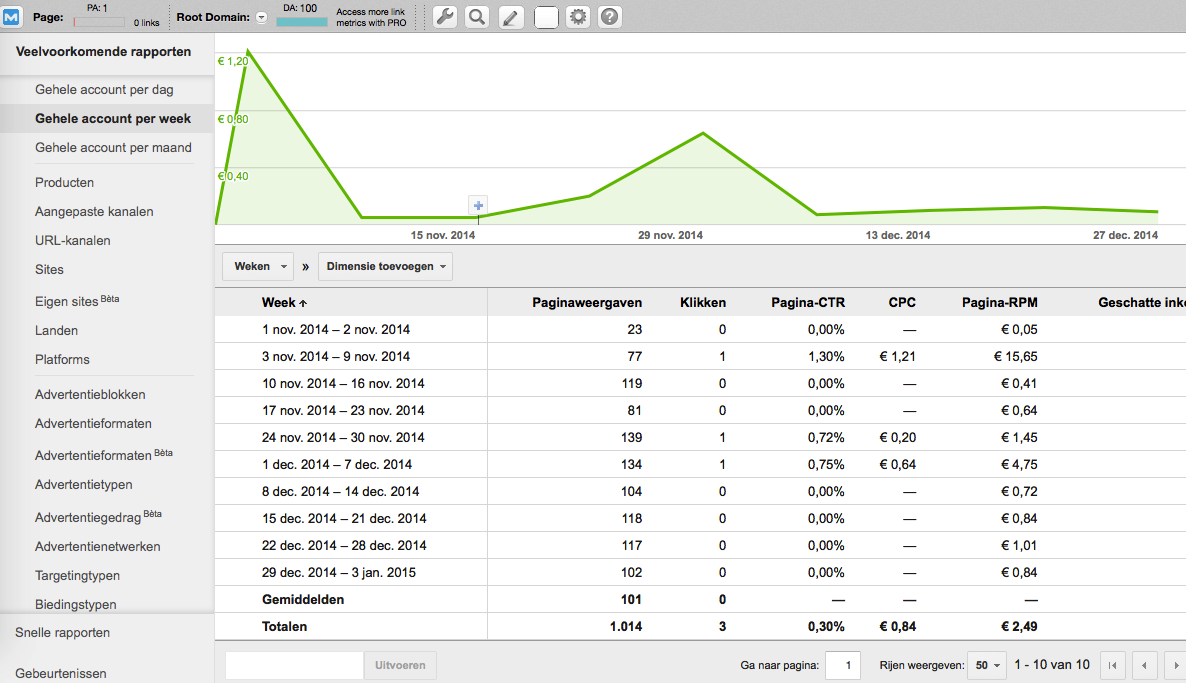Go to next page arrow icon
1186x683 pixels.
[1175, 665]
